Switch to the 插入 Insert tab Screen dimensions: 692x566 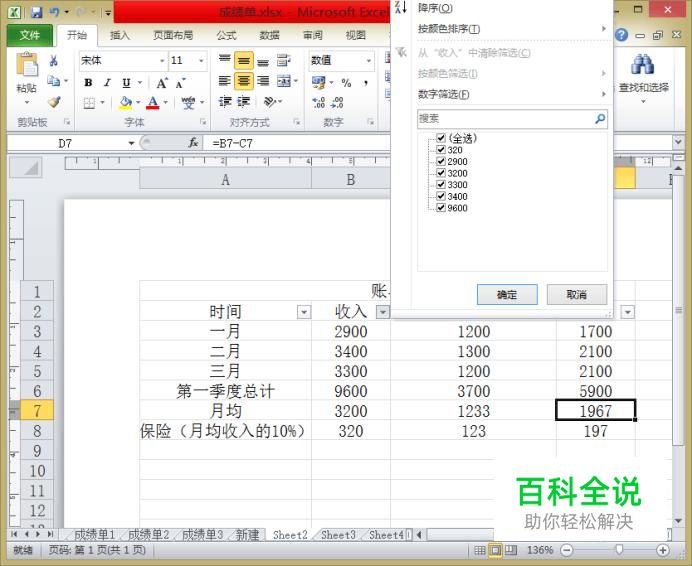click(120, 35)
